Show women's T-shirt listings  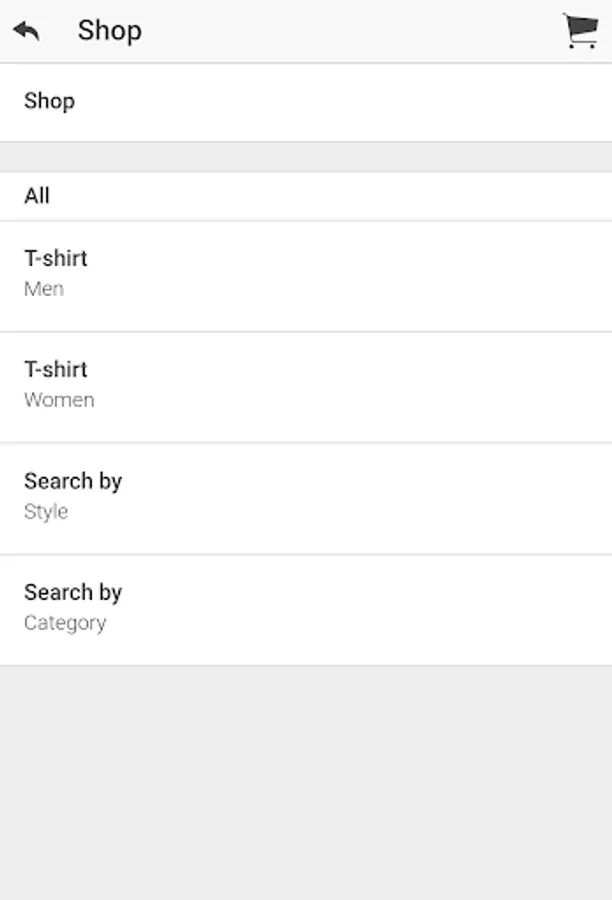click(306, 386)
